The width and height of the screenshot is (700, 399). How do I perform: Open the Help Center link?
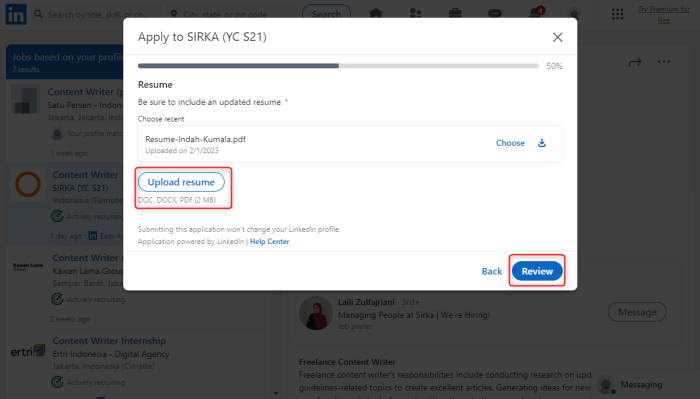tap(270, 241)
